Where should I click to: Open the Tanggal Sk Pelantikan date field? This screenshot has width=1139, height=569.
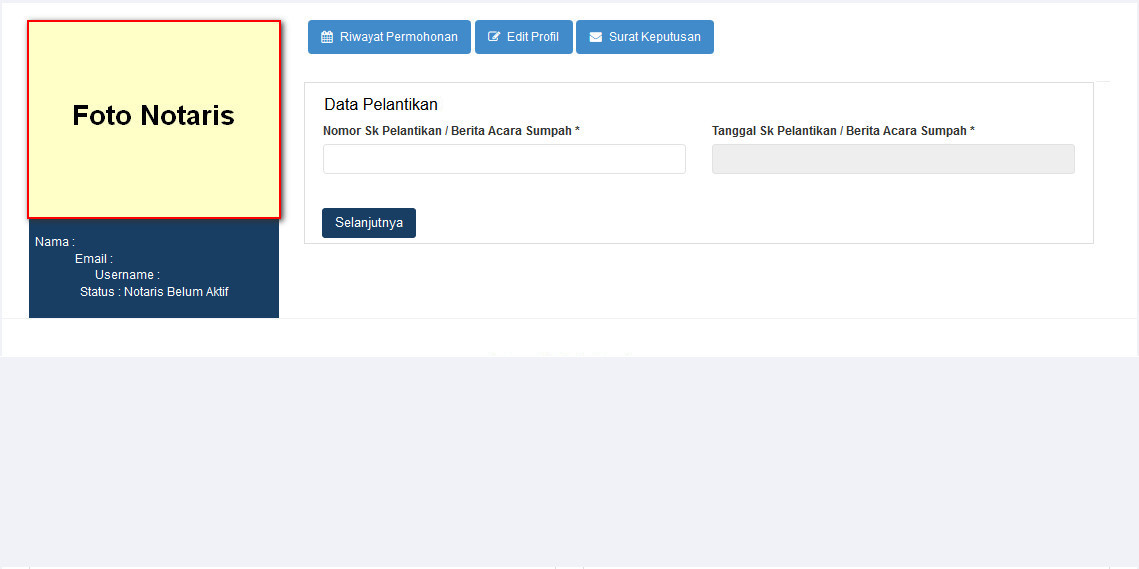pyautogui.click(x=893, y=159)
